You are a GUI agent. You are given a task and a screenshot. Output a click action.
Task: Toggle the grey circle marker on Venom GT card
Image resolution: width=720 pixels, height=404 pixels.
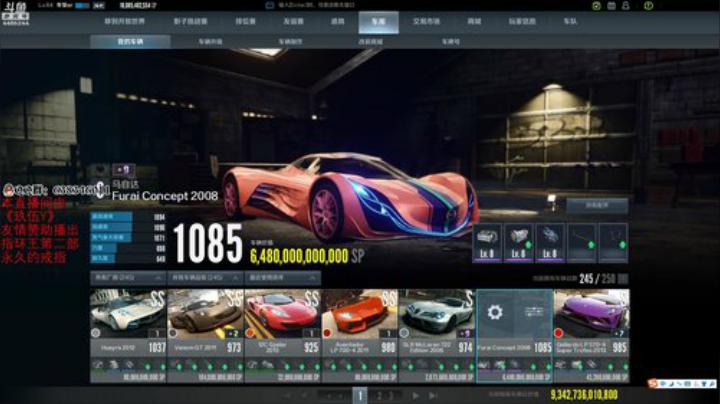(x=173, y=333)
